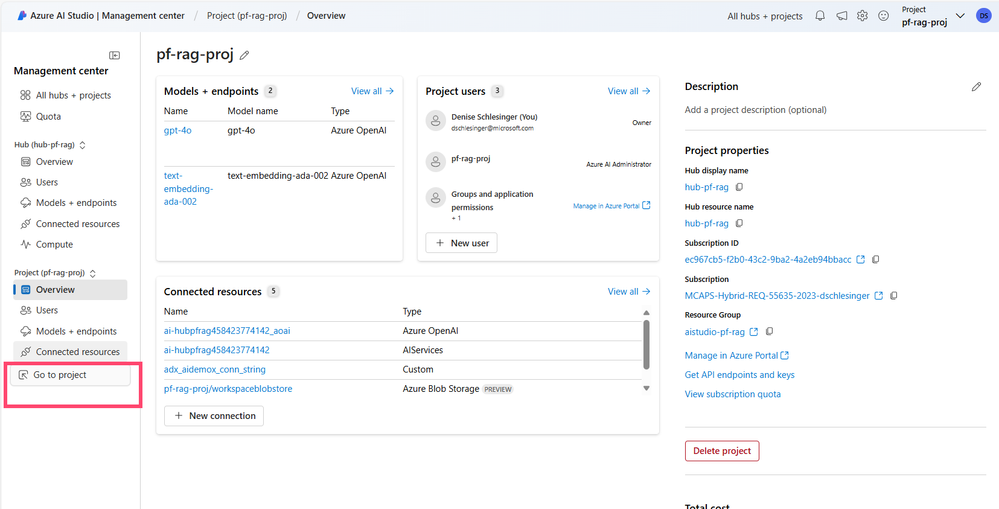This screenshot has height=509, width=999.
Task: Click Add a project description text
Action: coord(756,110)
